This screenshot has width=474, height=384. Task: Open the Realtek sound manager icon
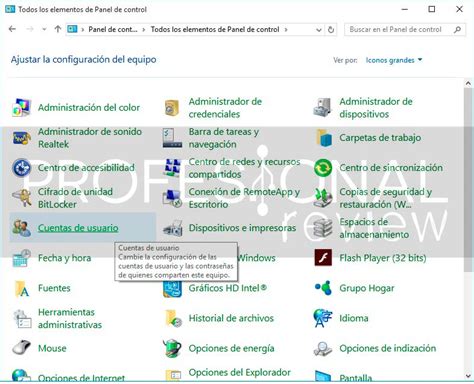click(x=22, y=138)
